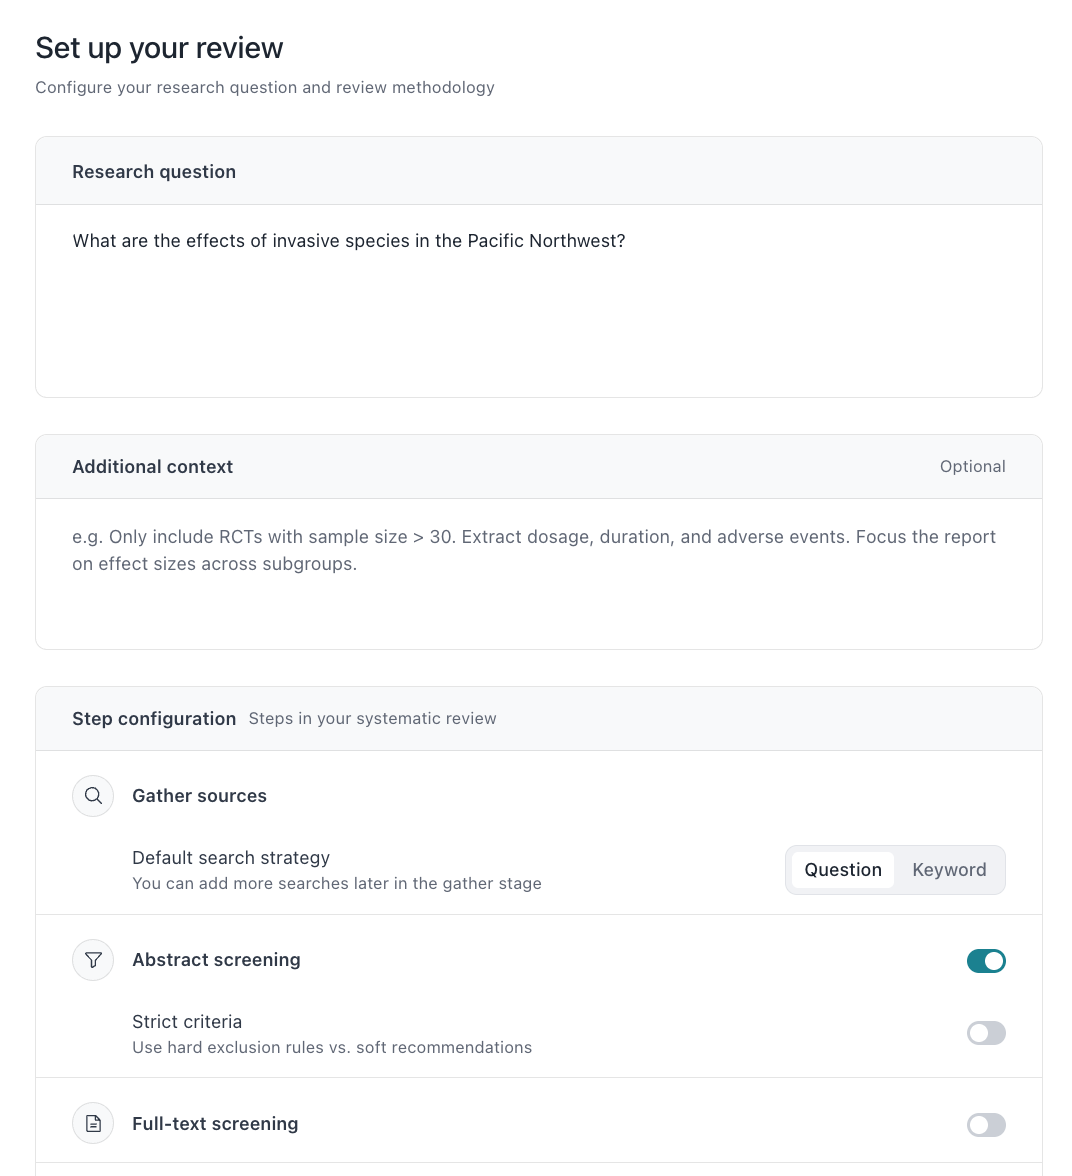Click the Additional context header label
The image size is (1072, 1176).
tap(152, 467)
